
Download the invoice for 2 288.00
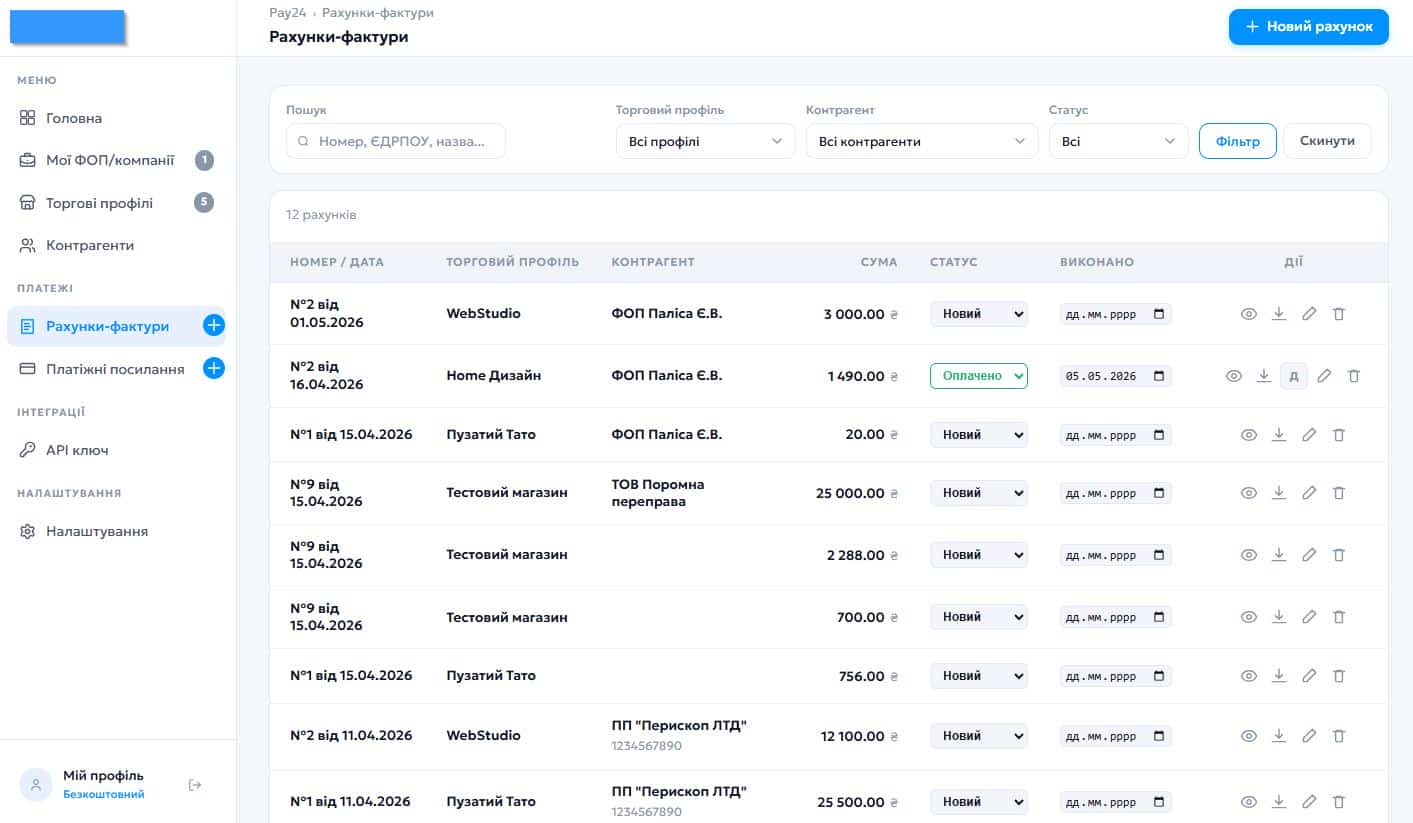click(x=1279, y=555)
